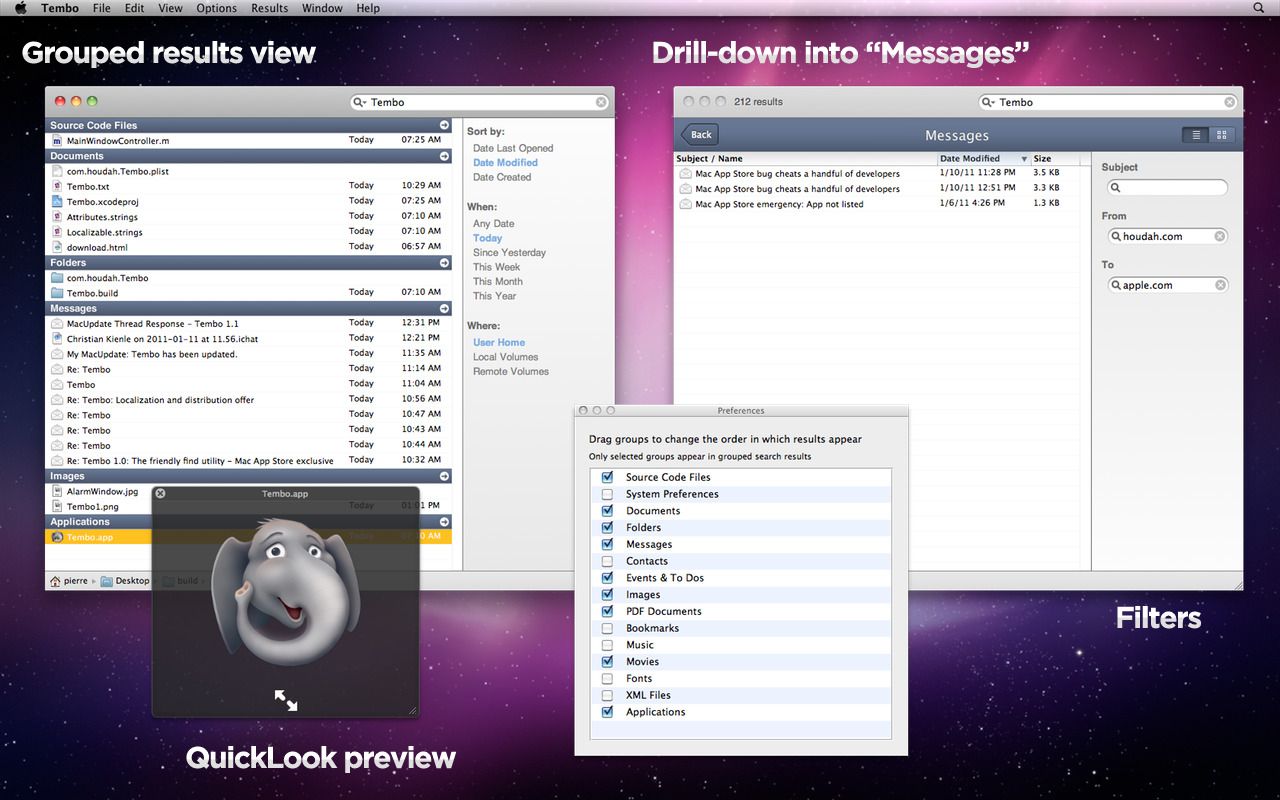Clear the apple.com To filter
The image size is (1280, 800).
point(1220,285)
